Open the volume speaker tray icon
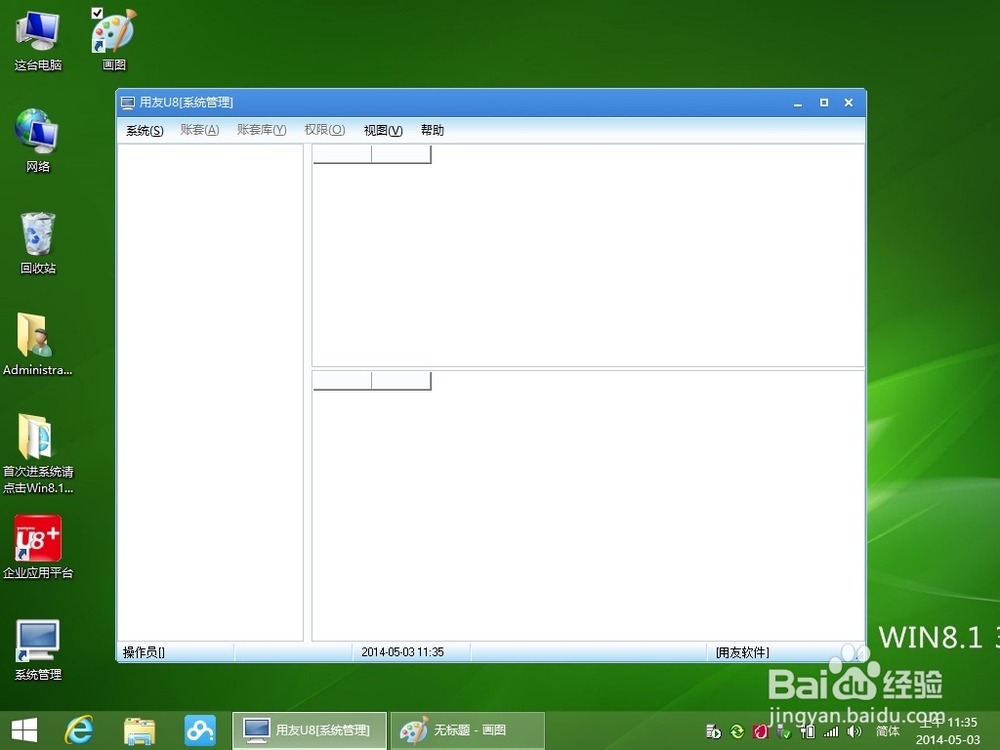Image resolution: width=1000 pixels, height=750 pixels. (x=855, y=732)
